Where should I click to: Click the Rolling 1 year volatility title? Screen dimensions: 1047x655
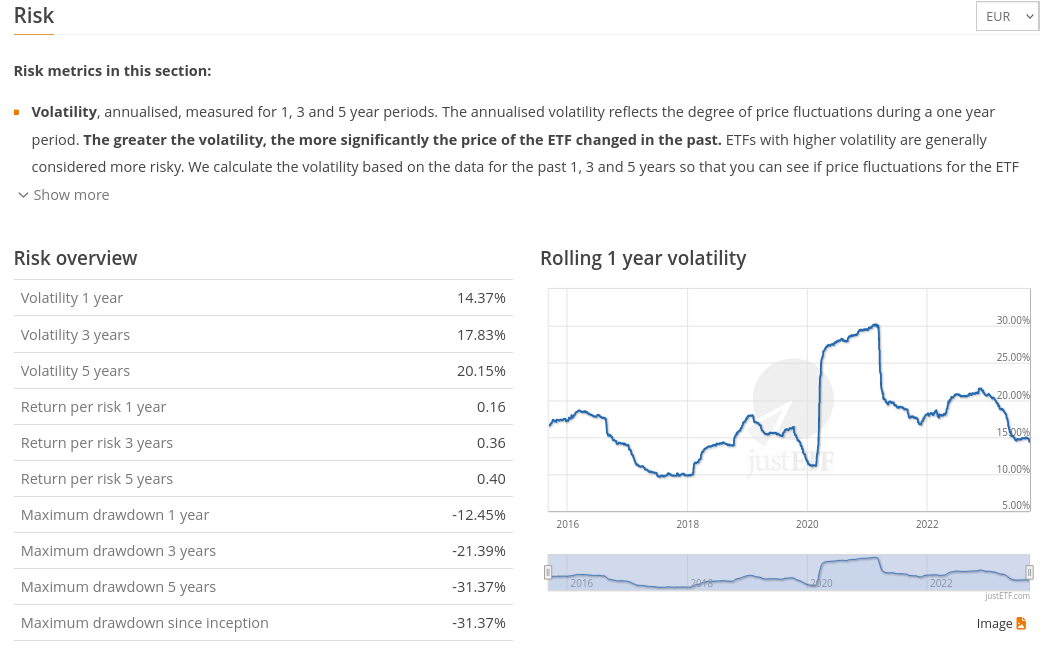coord(643,258)
